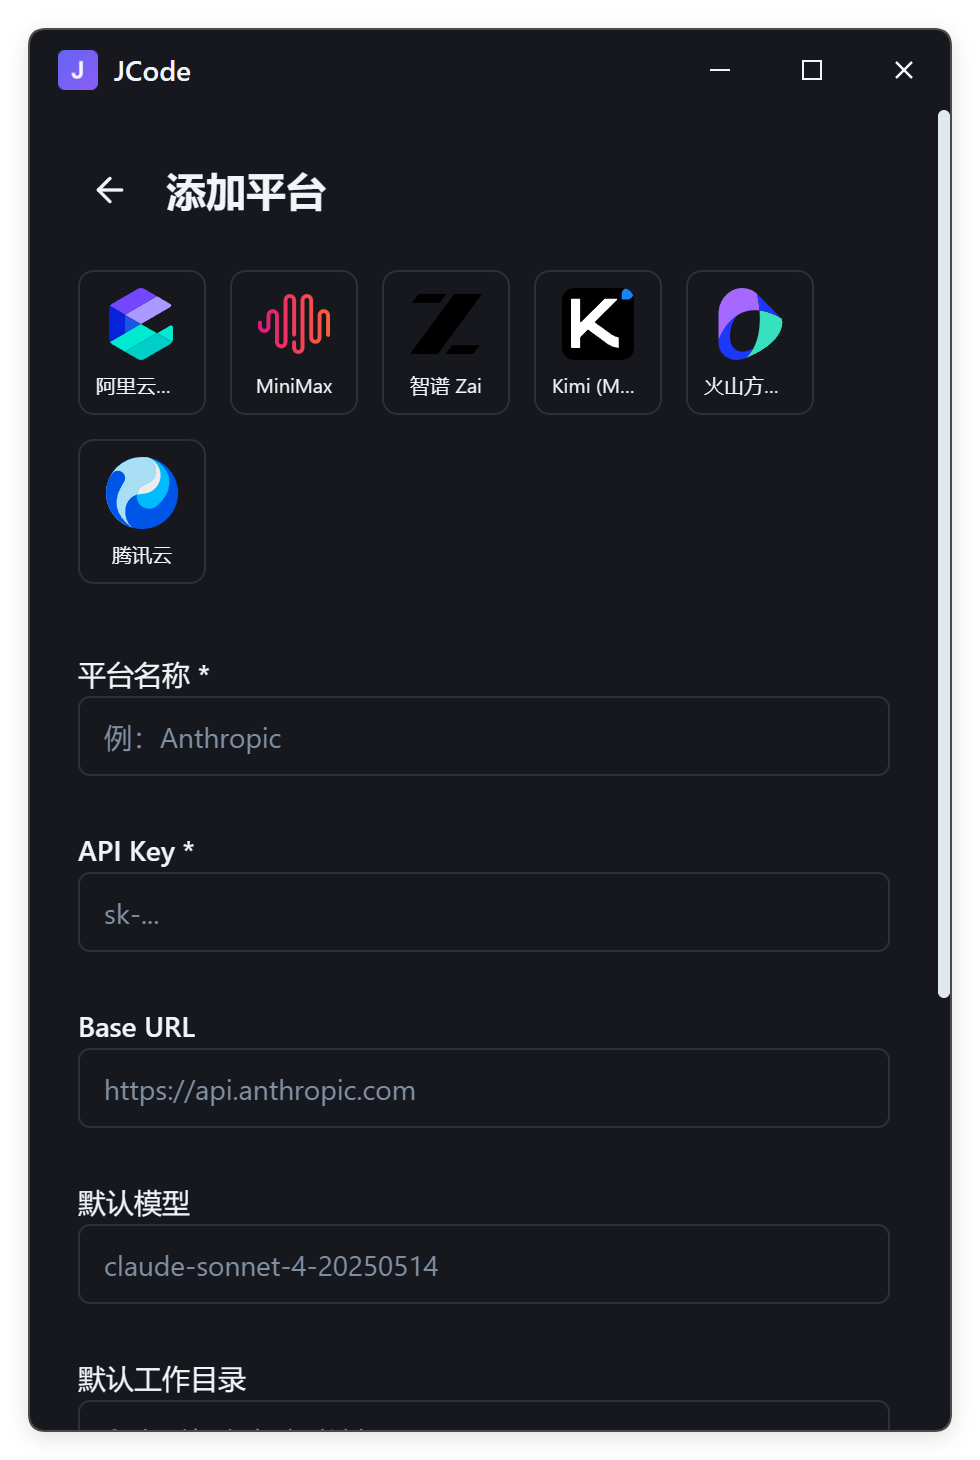Viewport: 980px width, 1460px height.
Task: Maximize the JCode window
Action: click(x=812, y=70)
